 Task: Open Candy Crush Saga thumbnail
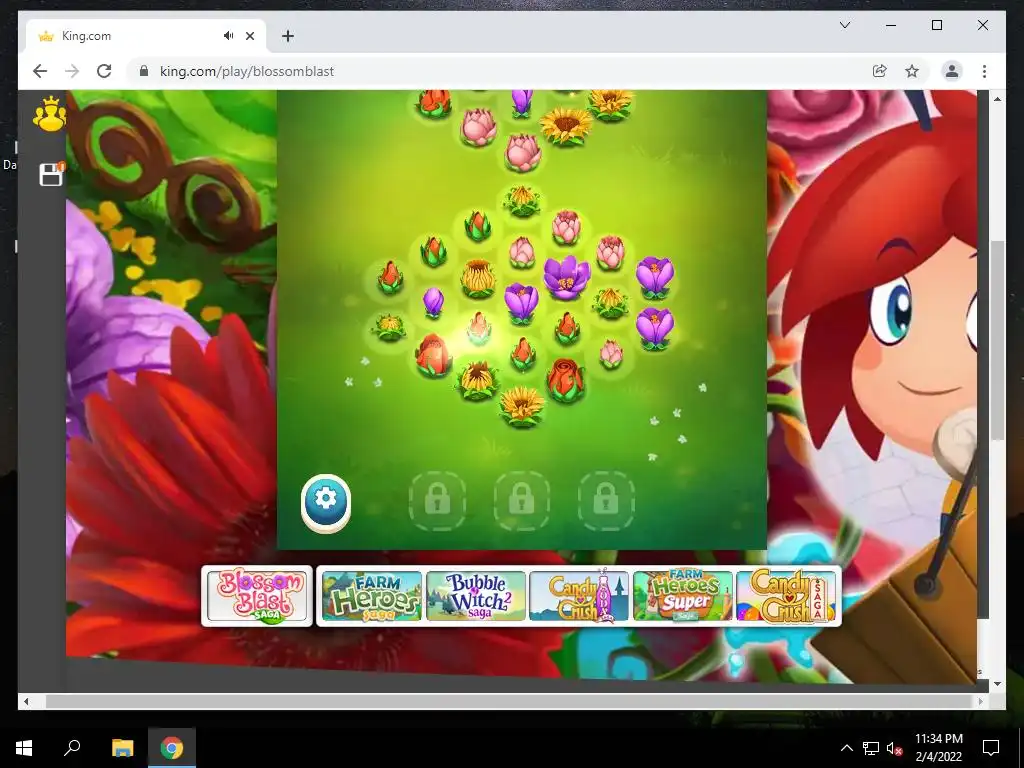pyautogui.click(x=786, y=596)
